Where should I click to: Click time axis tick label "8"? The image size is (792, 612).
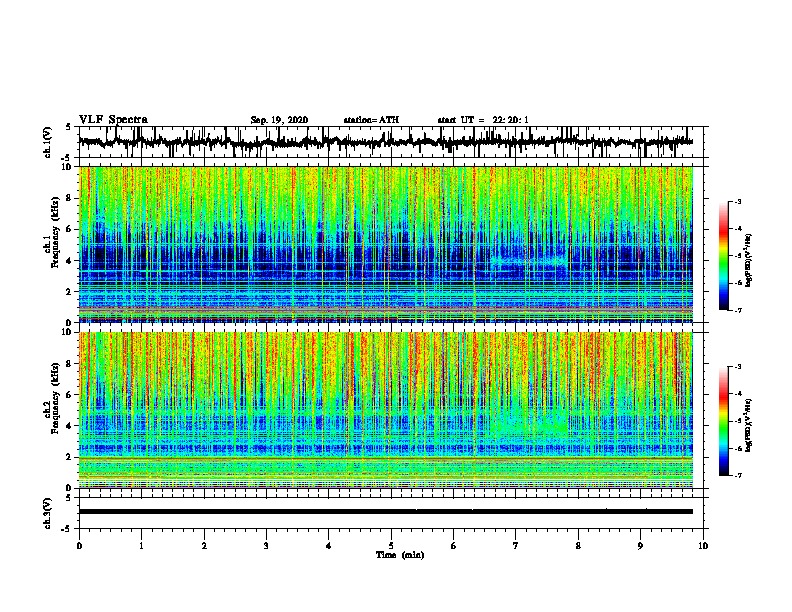click(x=578, y=546)
